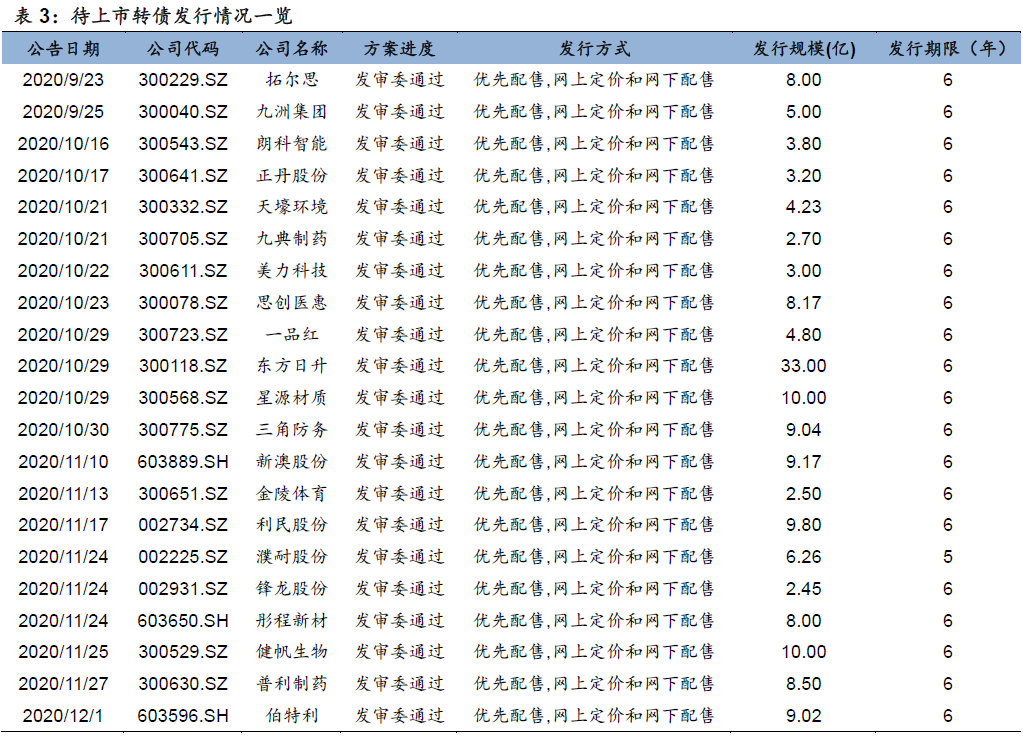The height and width of the screenshot is (737, 1023).
Task: Select company code 603889.SH
Action: 183,462
